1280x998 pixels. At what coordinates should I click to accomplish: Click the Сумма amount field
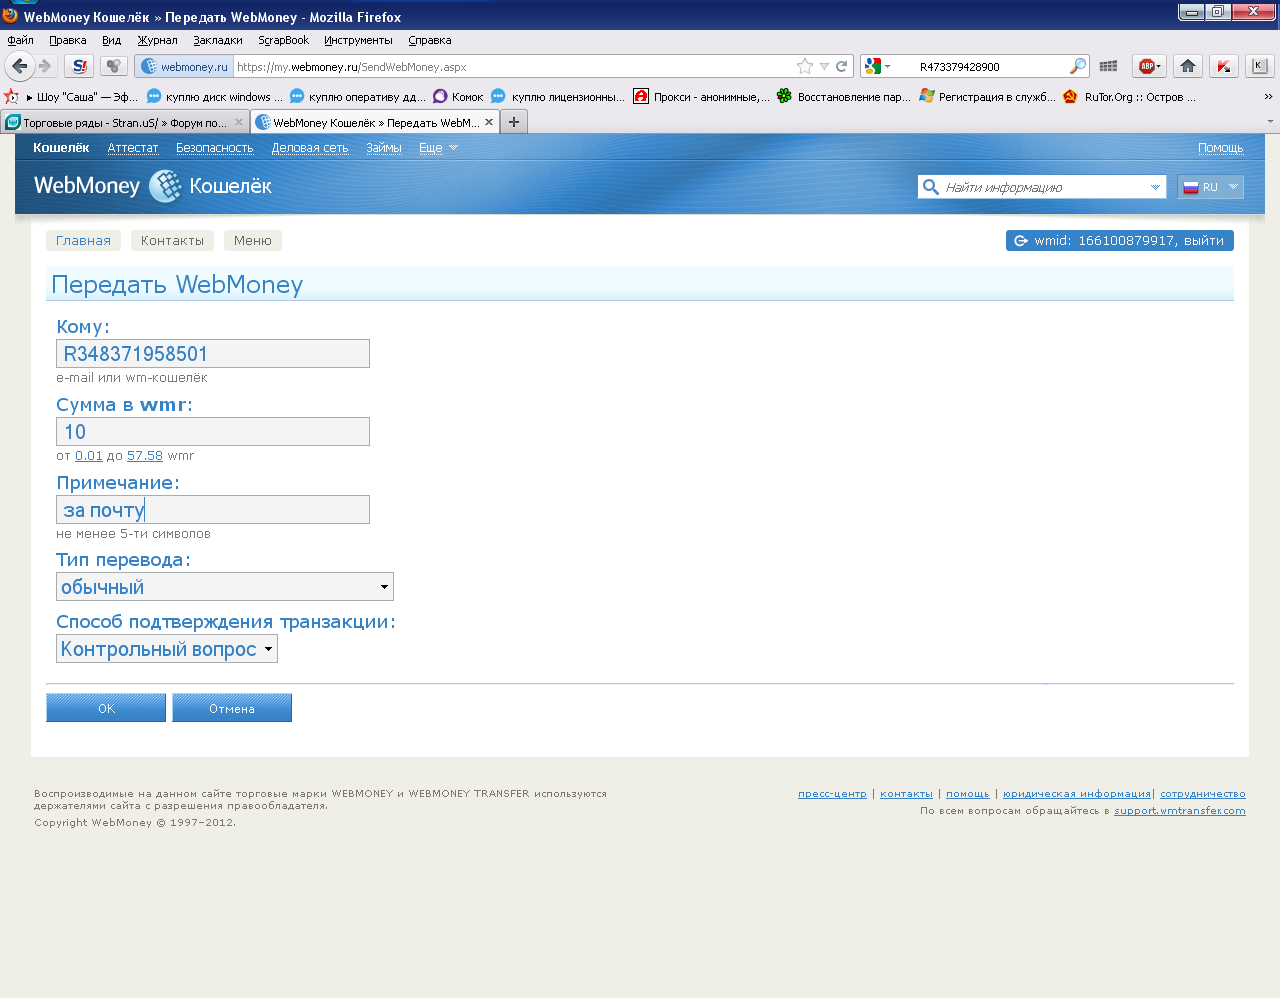[213, 431]
